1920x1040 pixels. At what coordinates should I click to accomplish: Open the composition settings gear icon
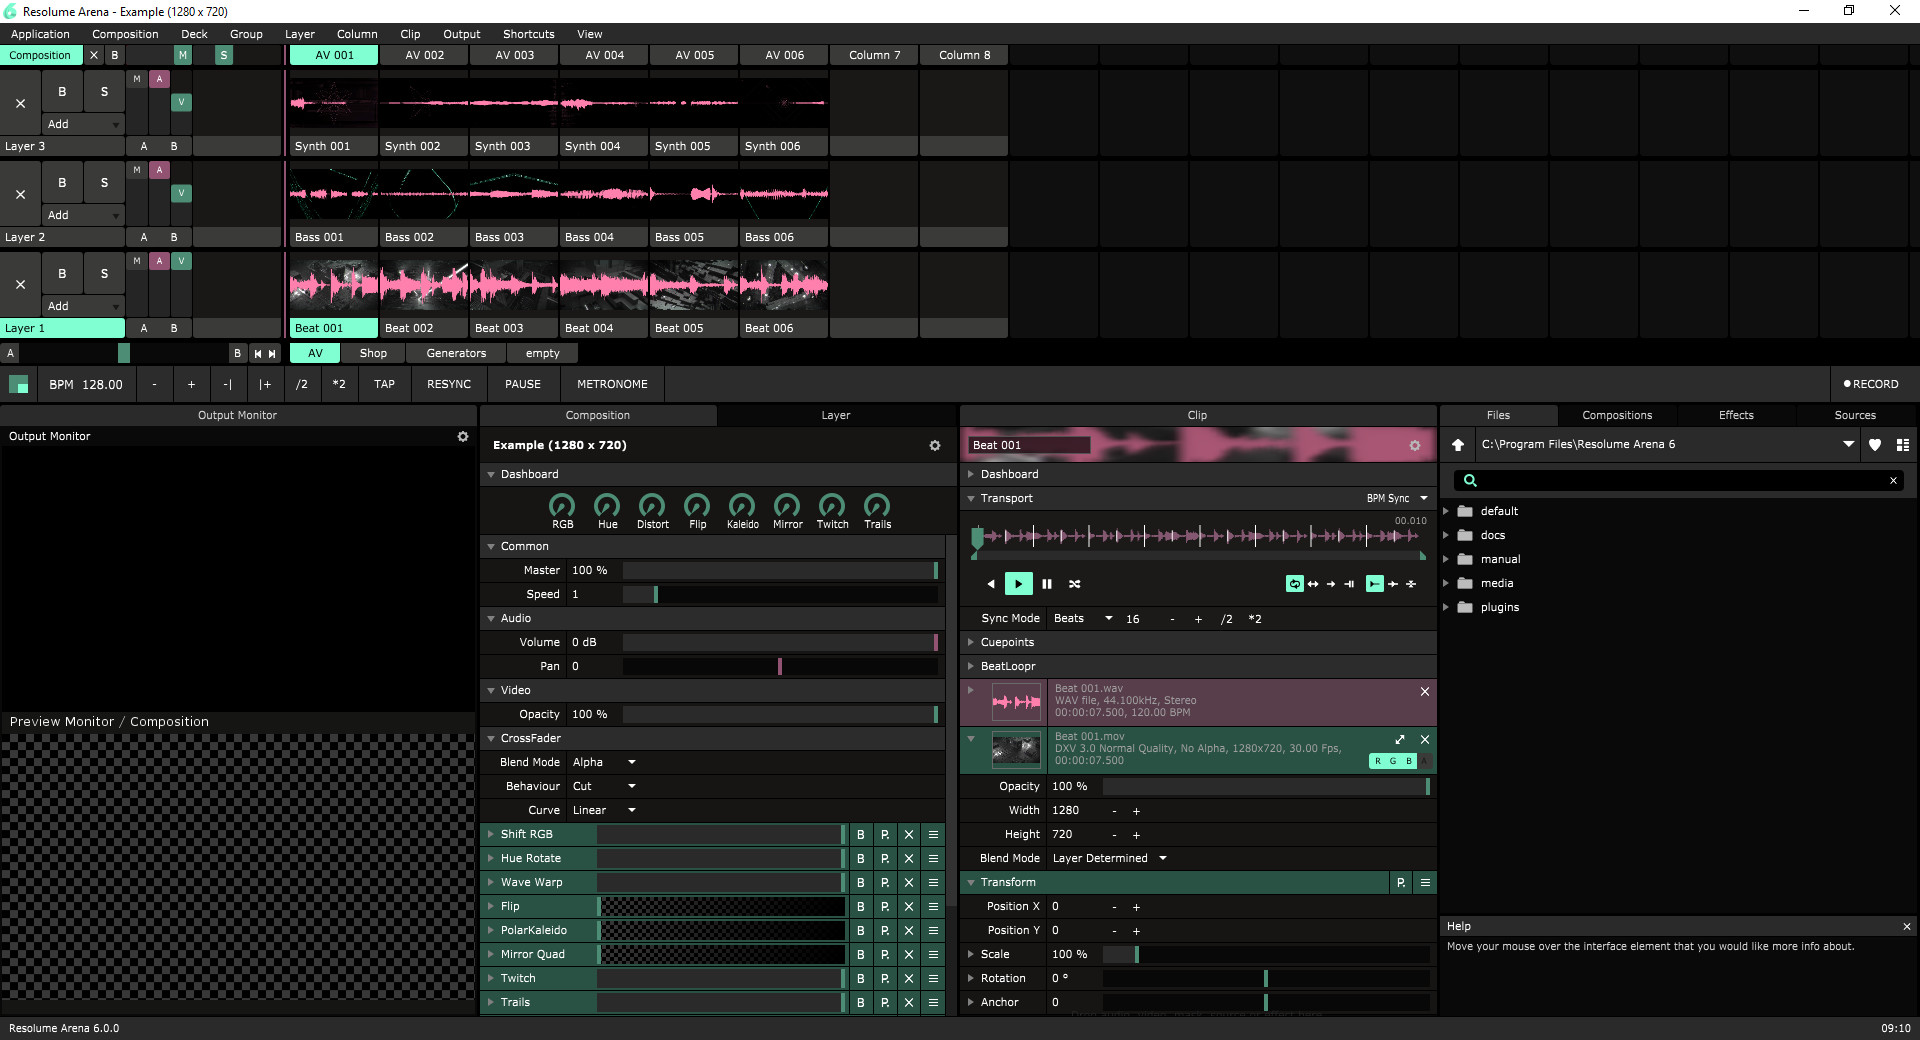pyautogui.click(x=935, y=446)
